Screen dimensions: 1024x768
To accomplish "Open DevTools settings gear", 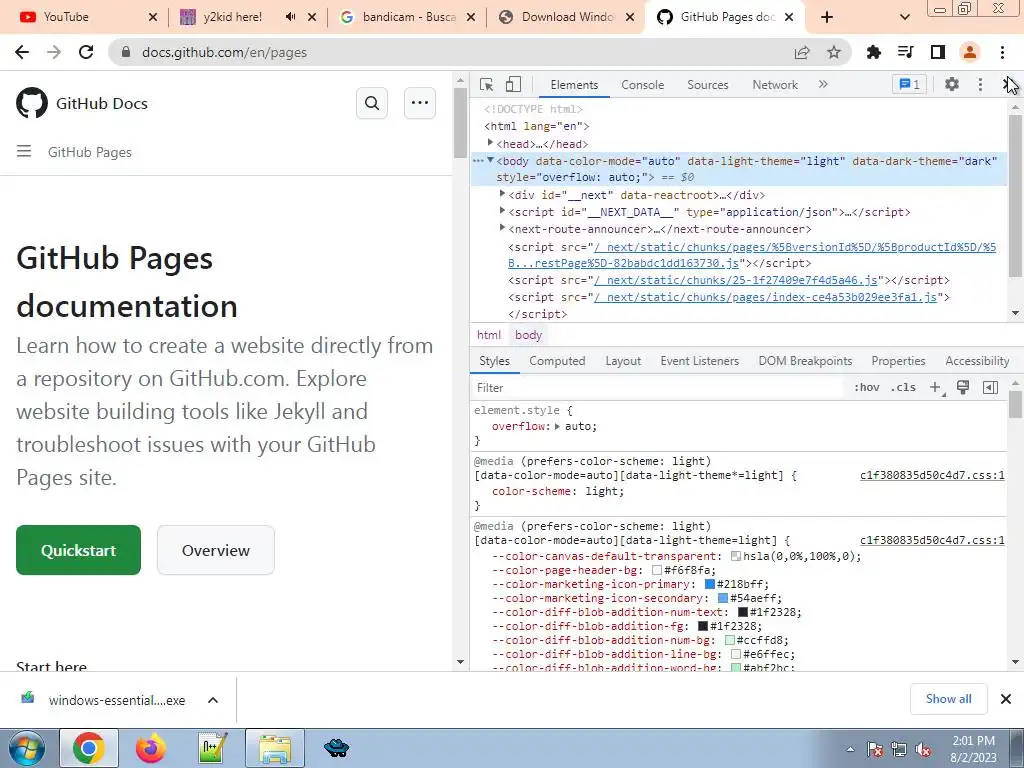I will coord(952,84).
